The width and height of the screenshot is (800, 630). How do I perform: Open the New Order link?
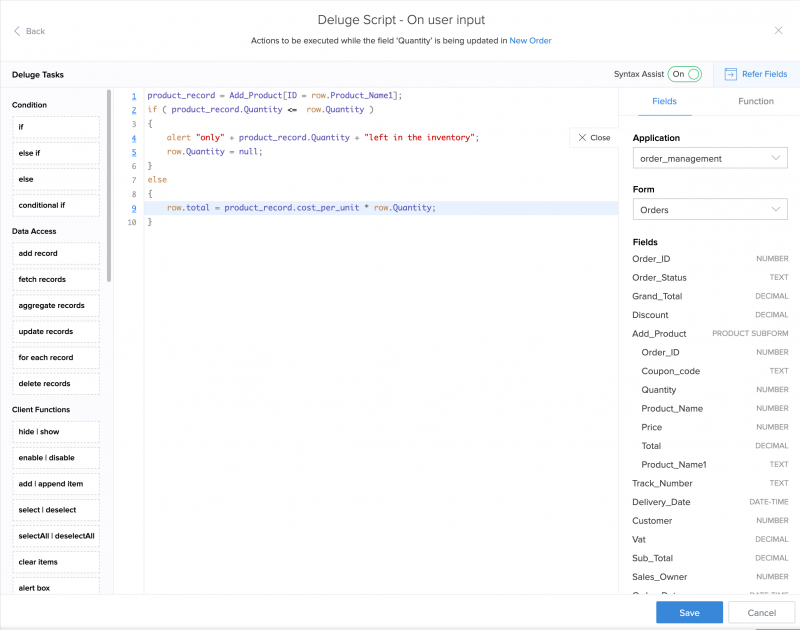pyautogui.click(x=530, y=41)
